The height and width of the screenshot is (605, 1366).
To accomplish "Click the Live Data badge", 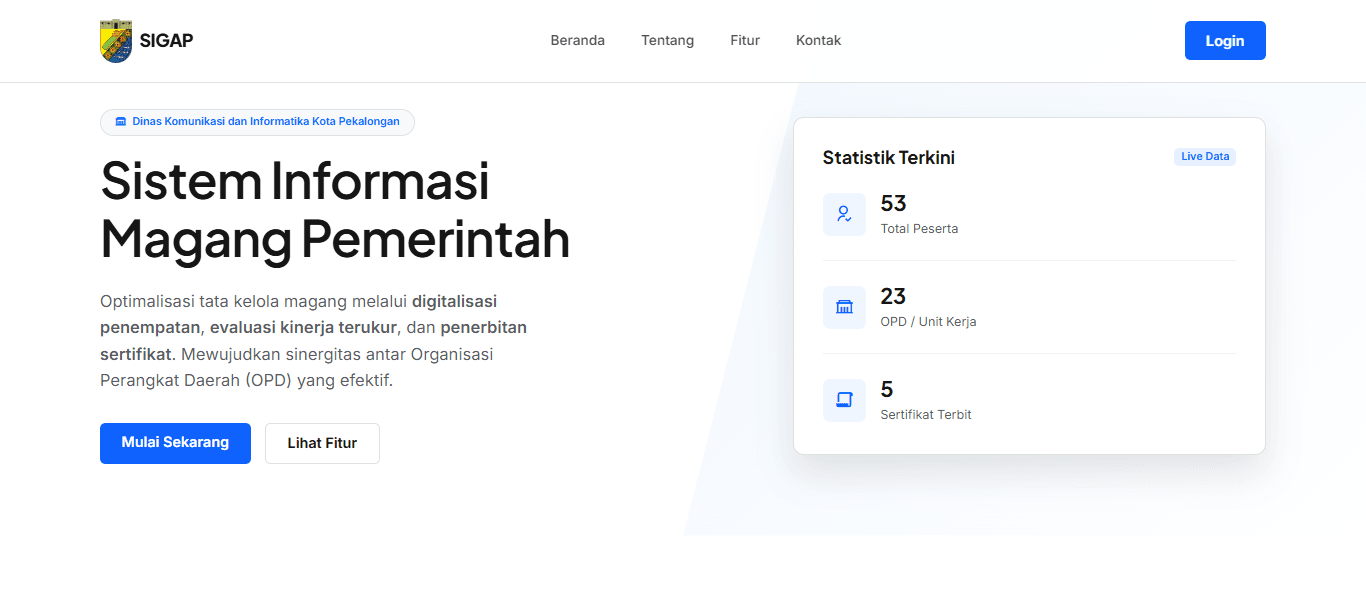I will pos(1204,156).
